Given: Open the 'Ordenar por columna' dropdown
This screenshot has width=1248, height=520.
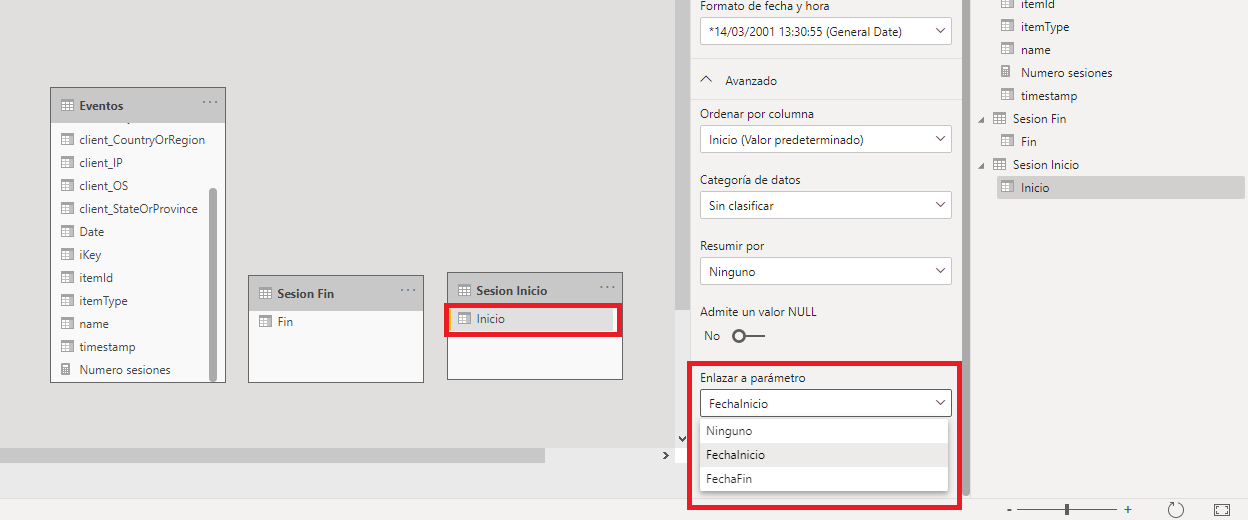Looking at the screenshot, I should pyautogui.click(x=826, y=139).
